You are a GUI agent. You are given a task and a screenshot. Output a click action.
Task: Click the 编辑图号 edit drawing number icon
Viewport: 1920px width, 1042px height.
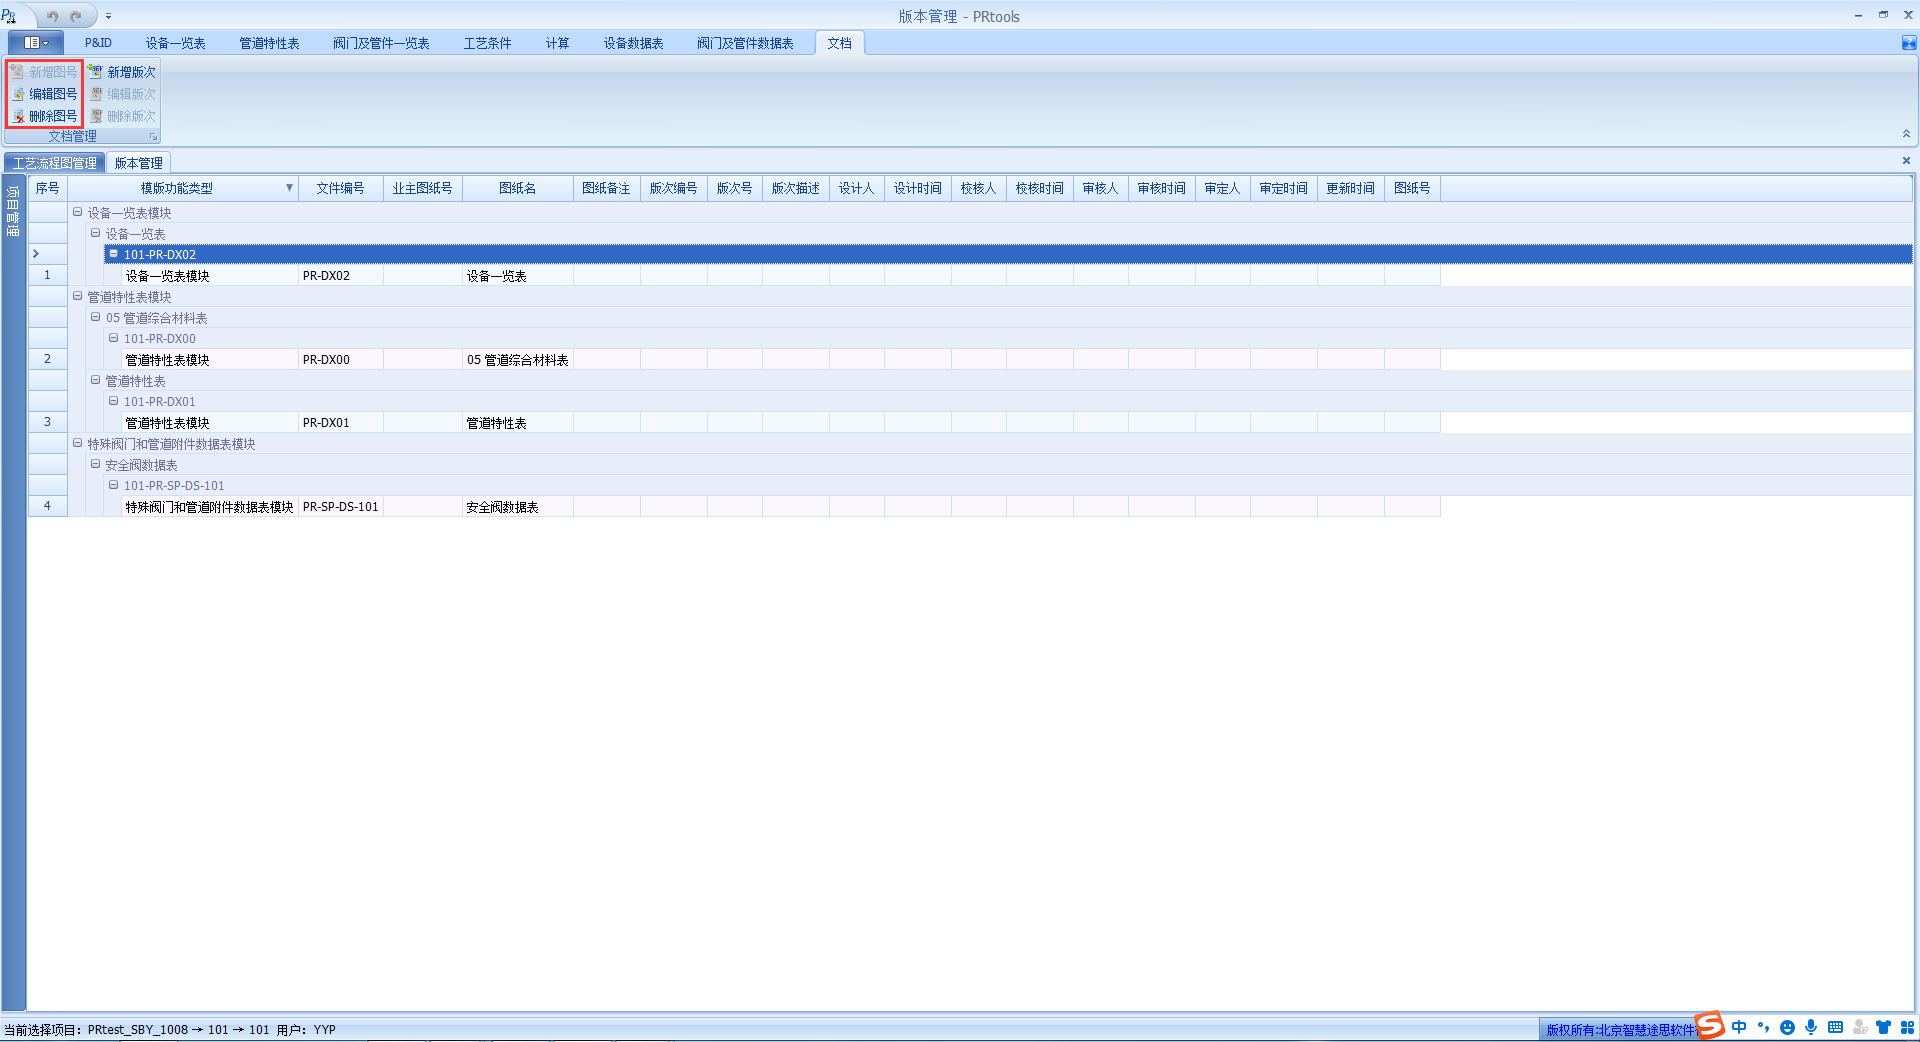coord(18,94)
